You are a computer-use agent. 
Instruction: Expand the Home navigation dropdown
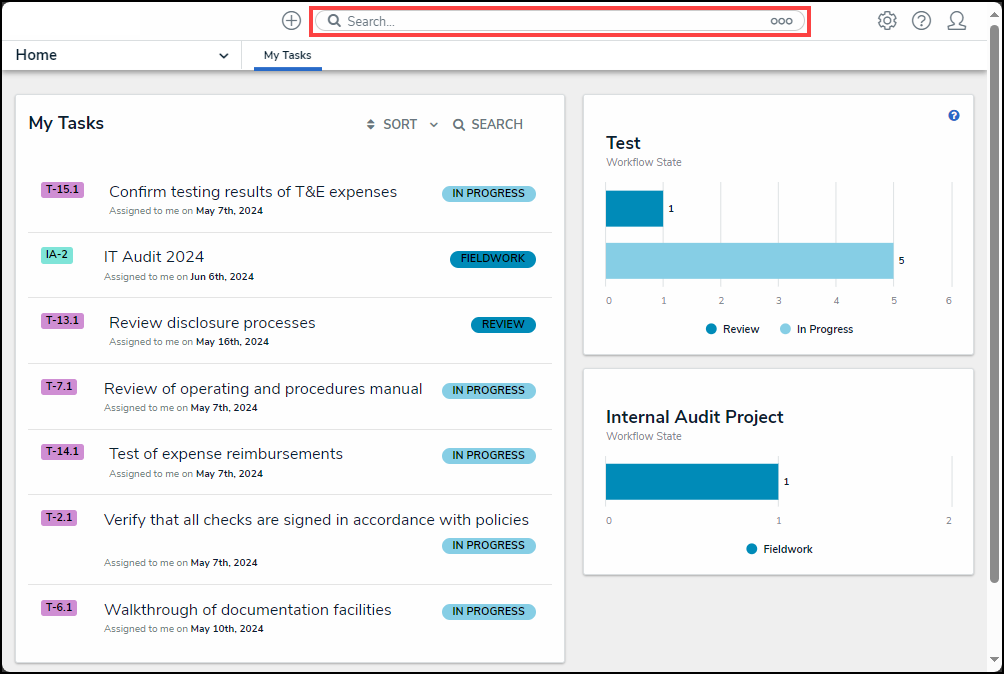click(x=223, y=56)
